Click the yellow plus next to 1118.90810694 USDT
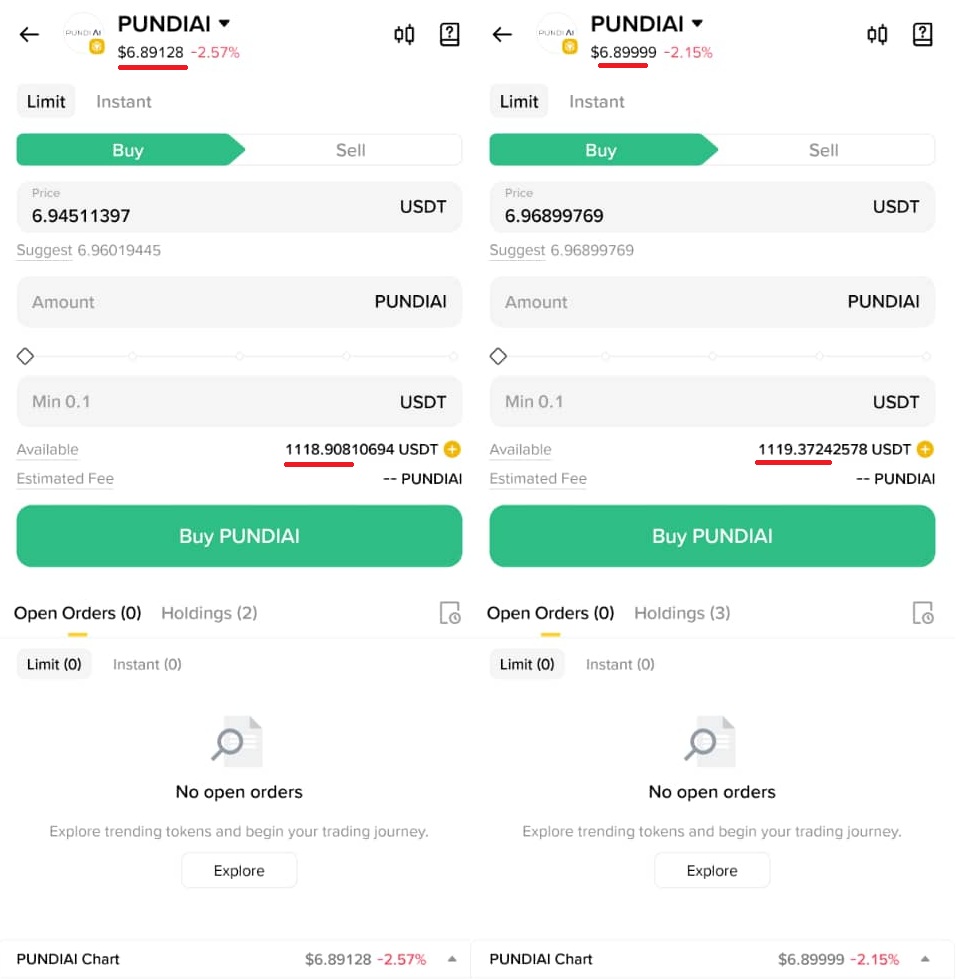This screenshot has width=956, height=979. point(452,450)
